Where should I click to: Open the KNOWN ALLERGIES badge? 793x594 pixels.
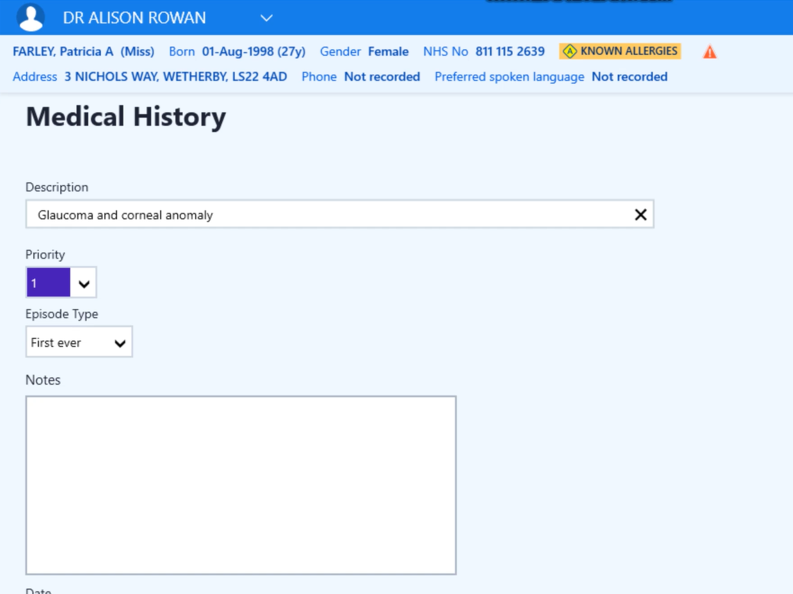tap(620, 51)
